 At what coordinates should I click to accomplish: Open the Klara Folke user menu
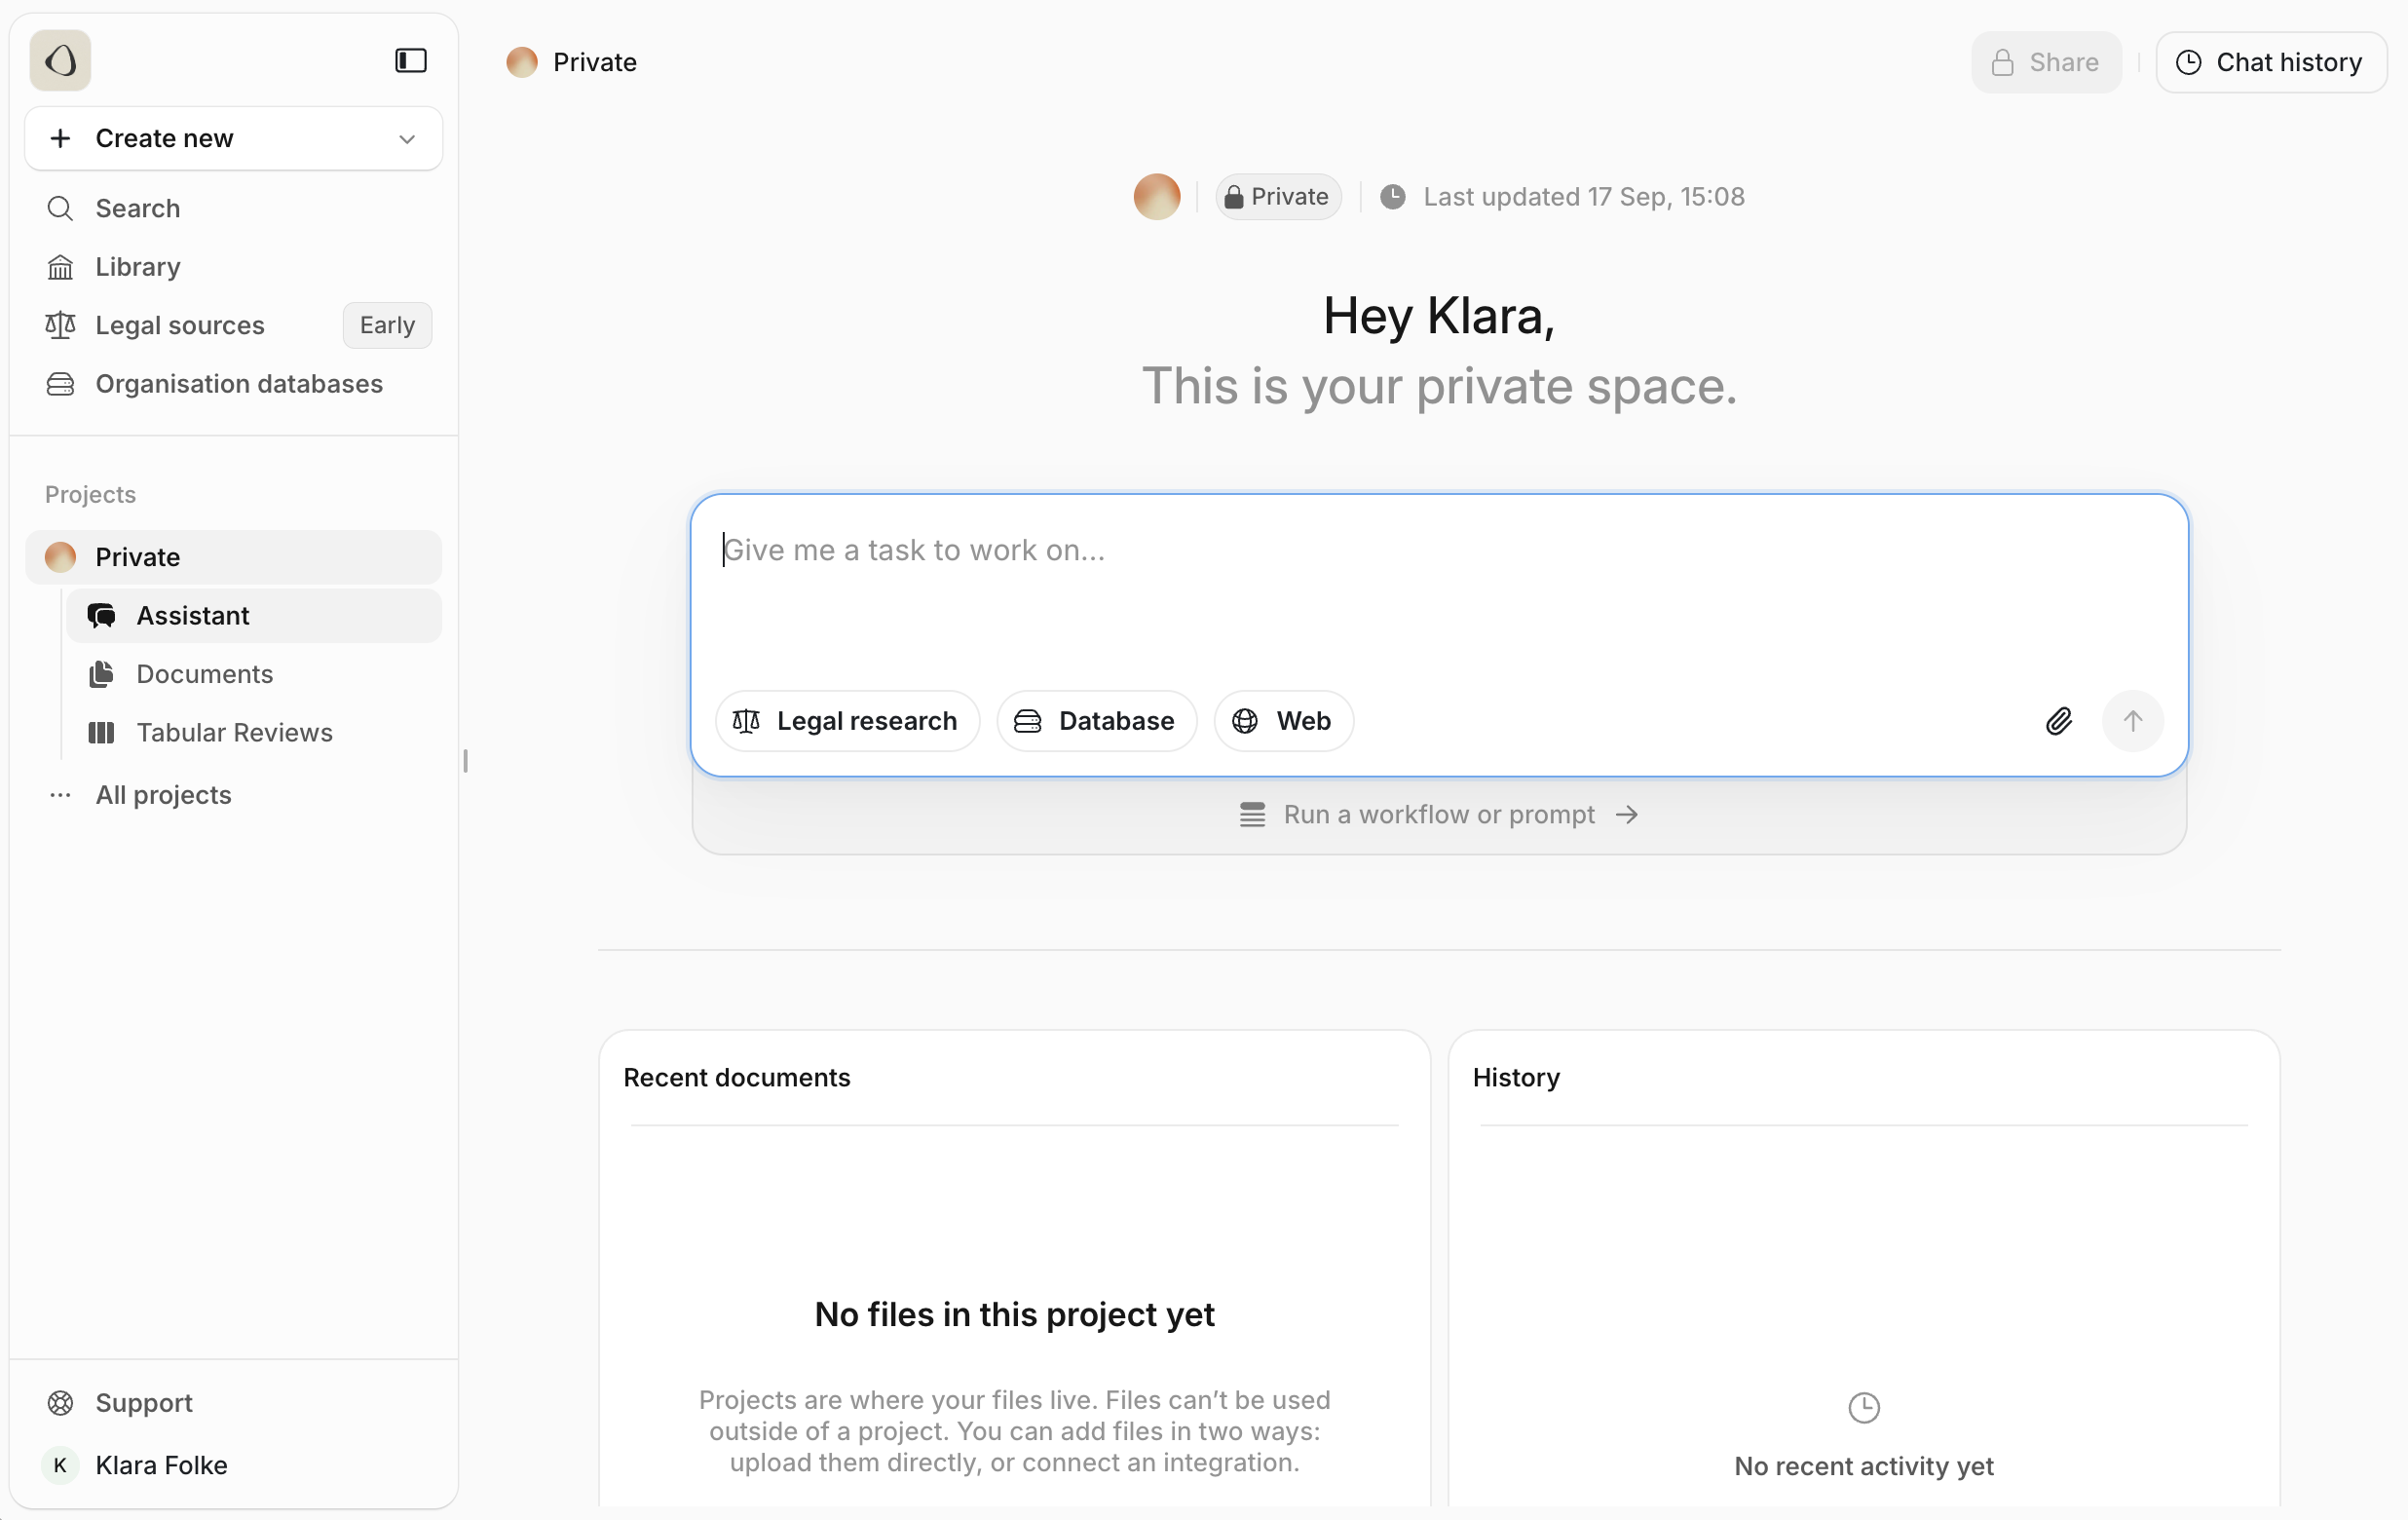coord(160,1465)
